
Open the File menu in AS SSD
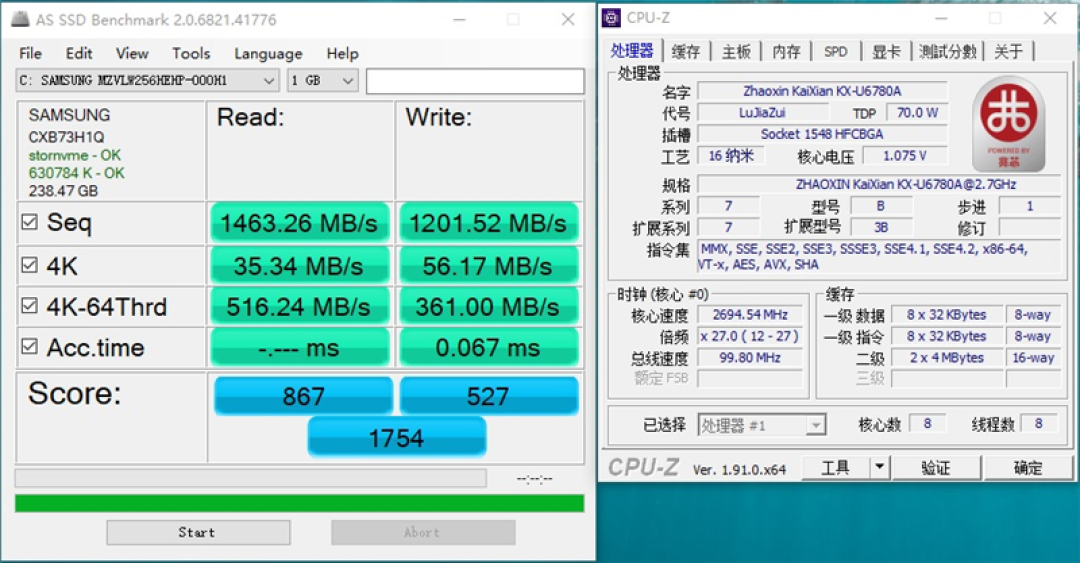coord(30,53)
